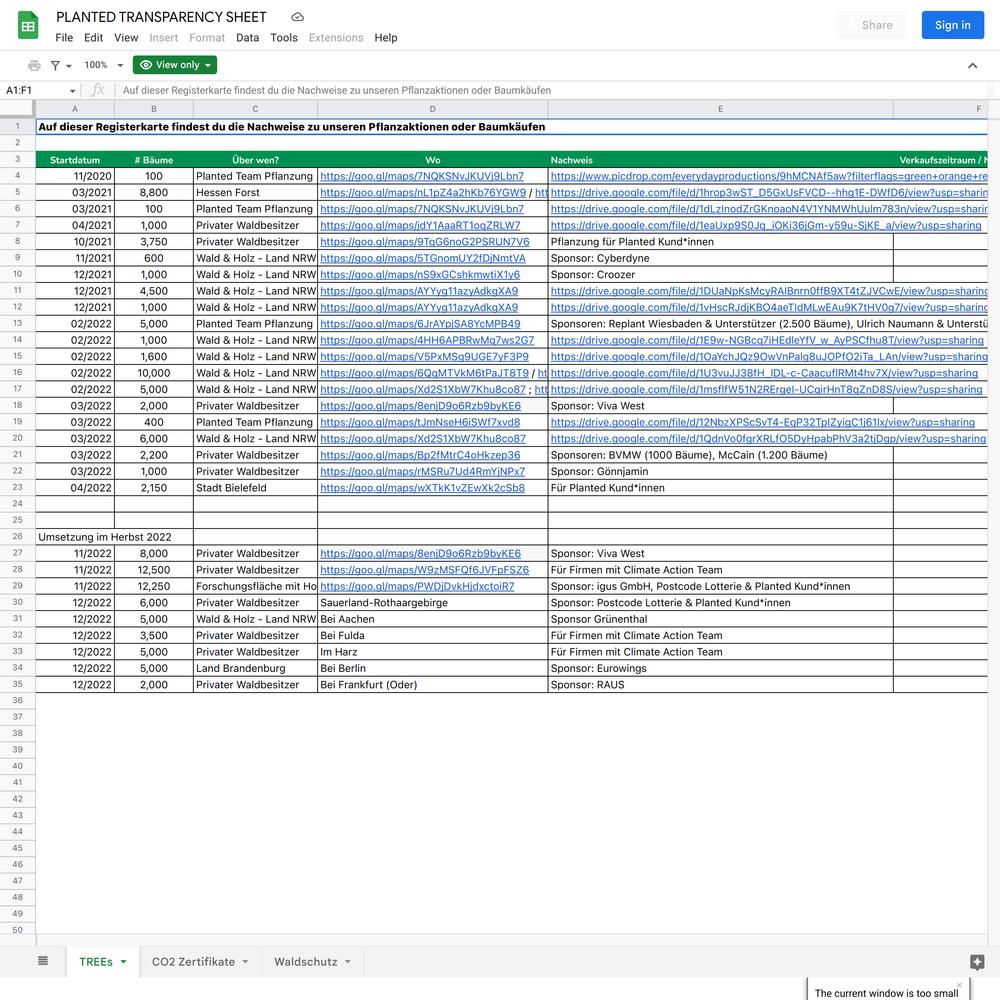The width and height of the screenshot is (1000, 1000).
Task: Open maps link in Forschungsfläche row
Action: 417,586
